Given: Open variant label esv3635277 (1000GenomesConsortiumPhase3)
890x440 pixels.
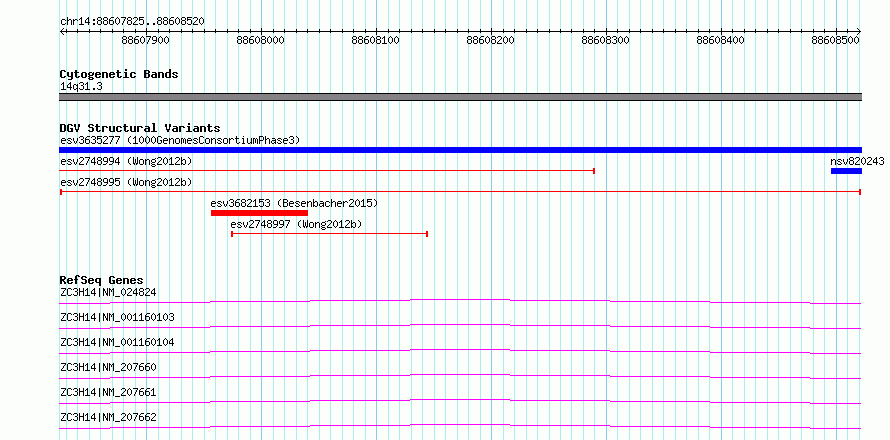Looking at the screenshot, I should tap(180, 140).
